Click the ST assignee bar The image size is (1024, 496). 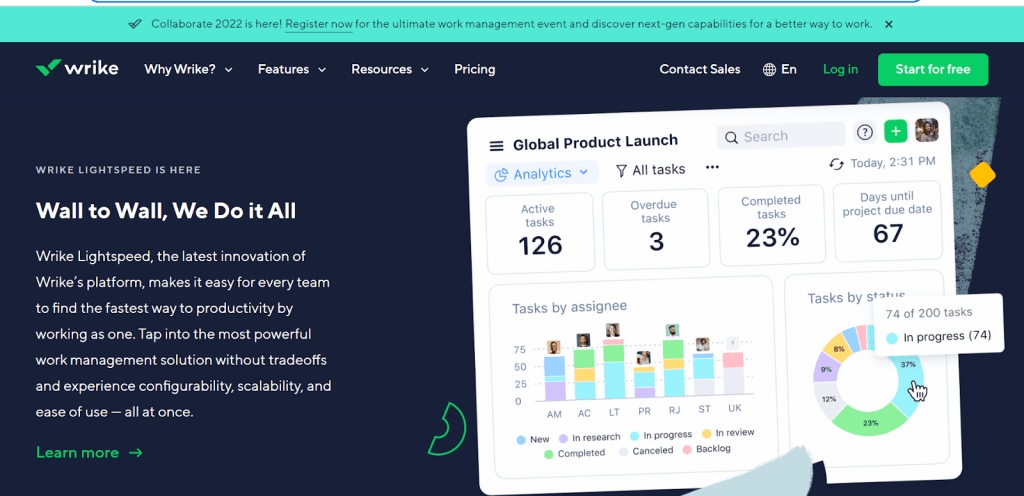click(x=703, y=375)
